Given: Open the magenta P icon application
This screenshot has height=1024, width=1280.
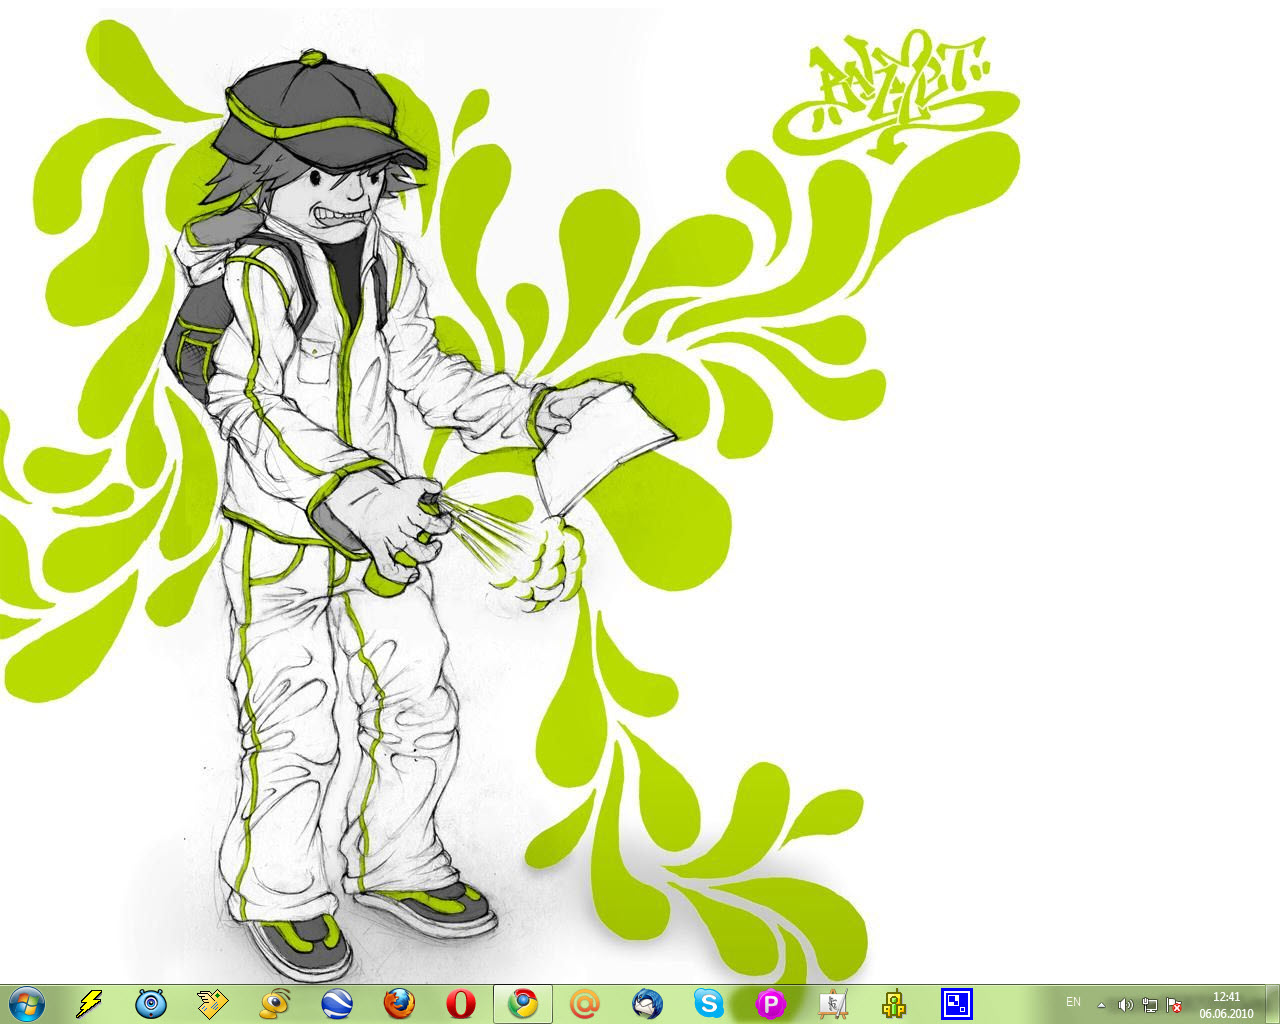Looking at the screenshot, I should (x=770, y=1003).
